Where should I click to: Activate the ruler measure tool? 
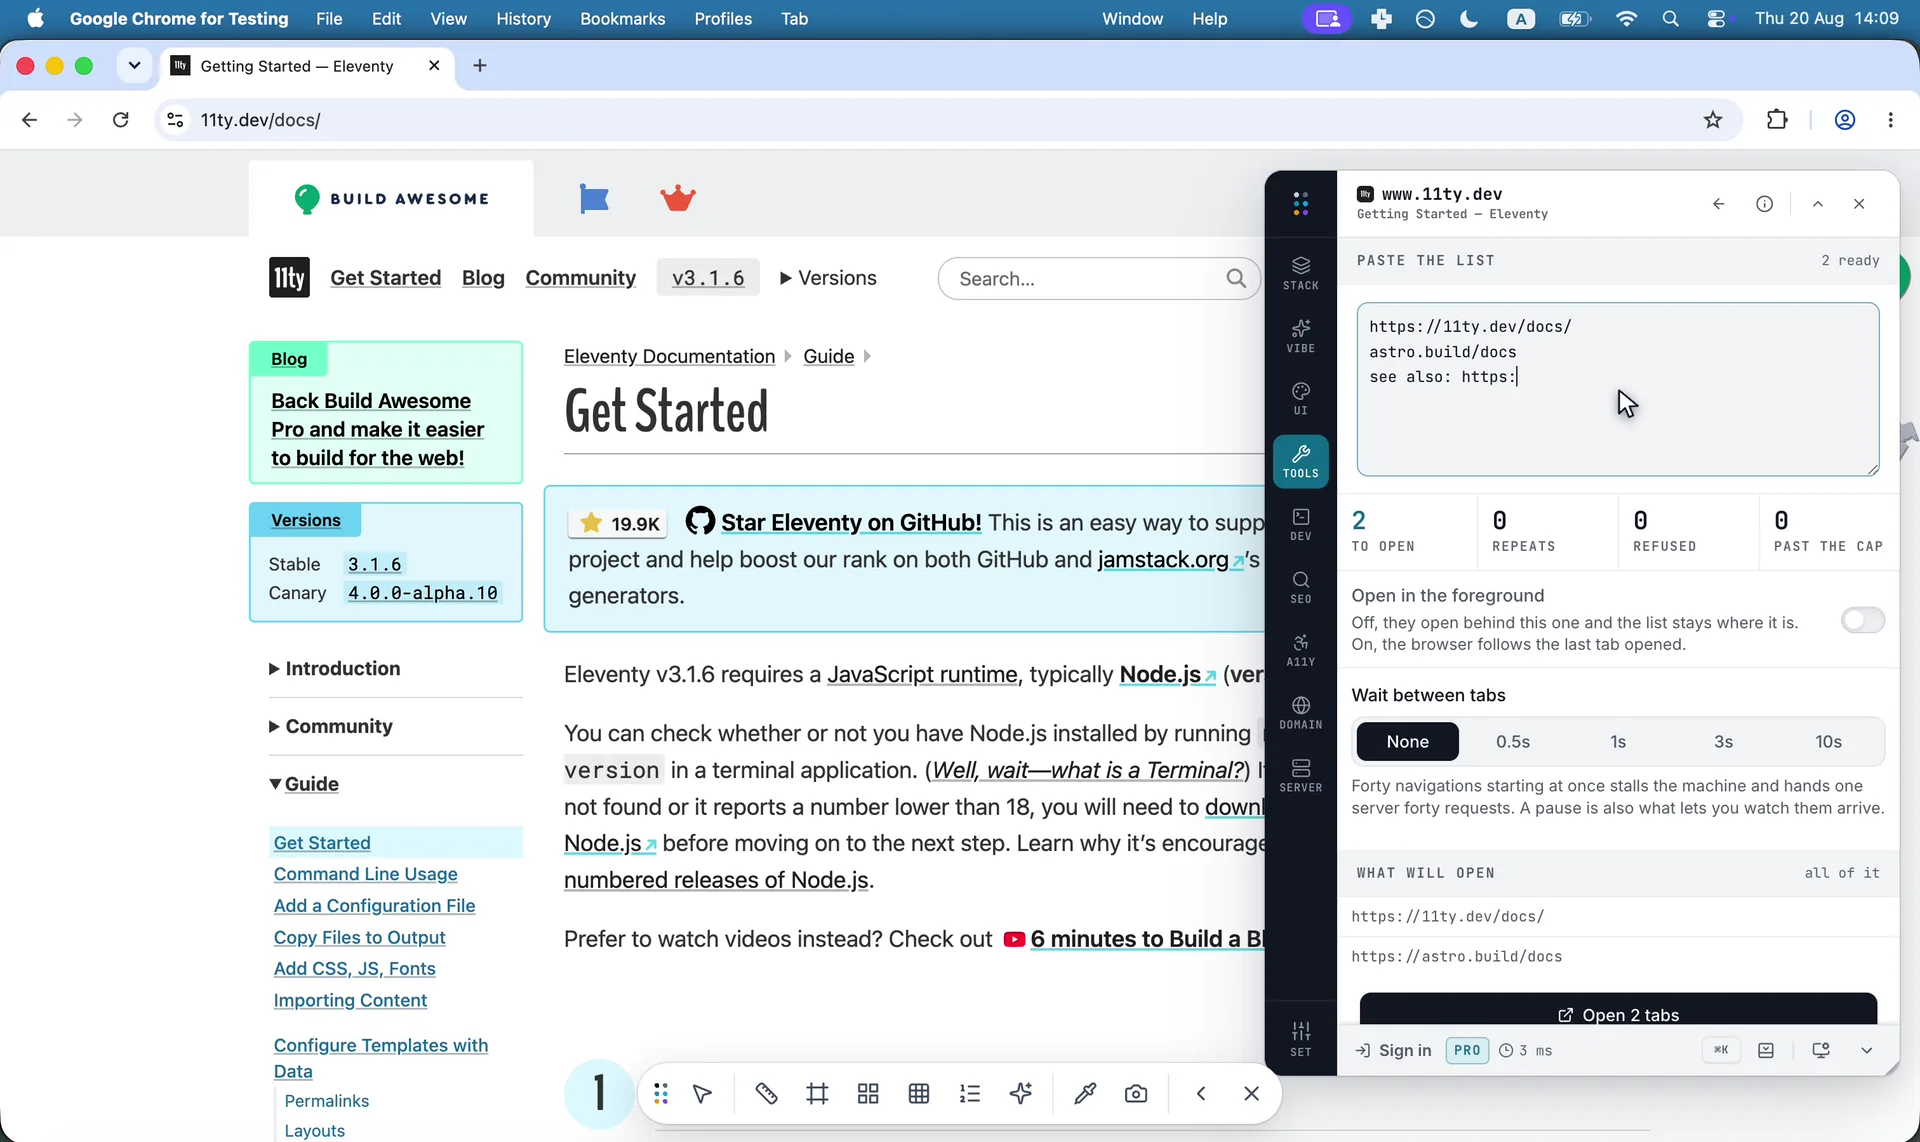766,1094
